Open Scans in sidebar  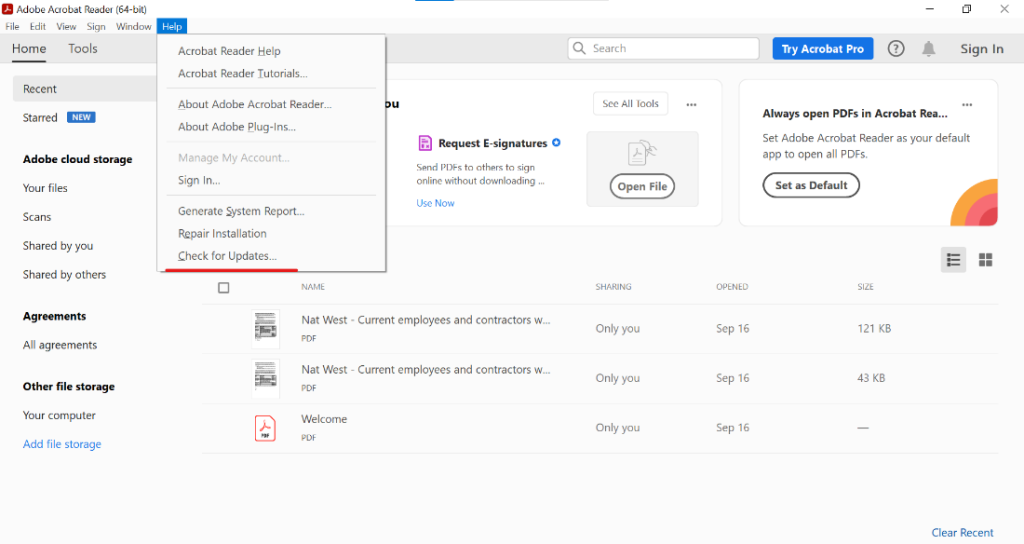pos(37,217)
